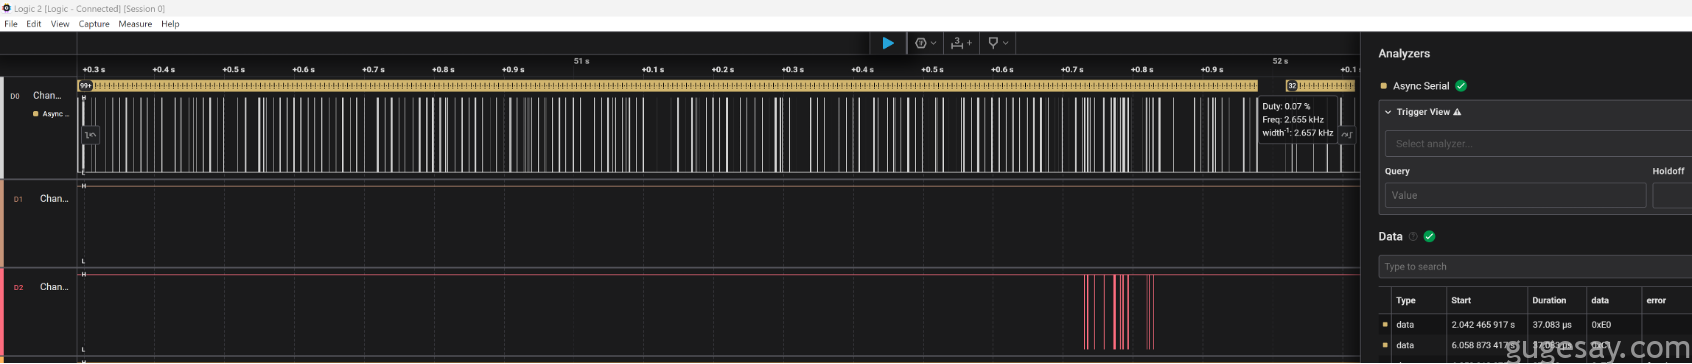1692x364 pixels.
Task: Click the Data help question icon
Action: [x=1413, y=237]
